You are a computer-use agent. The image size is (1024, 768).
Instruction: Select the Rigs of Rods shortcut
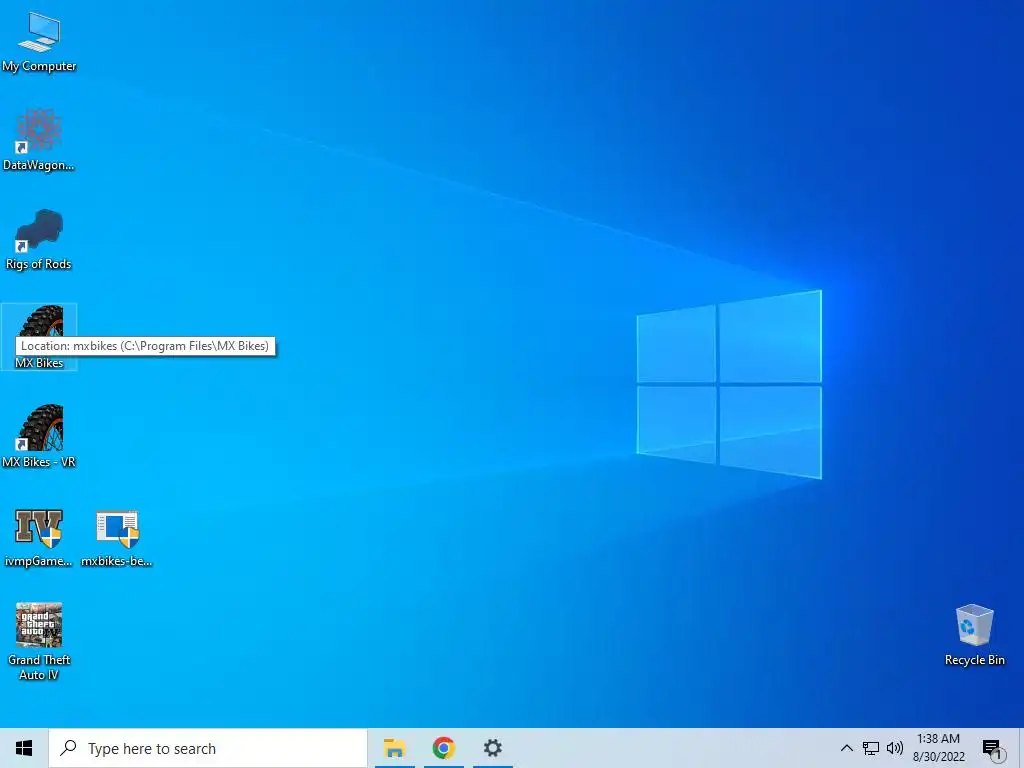click(39, 239)
